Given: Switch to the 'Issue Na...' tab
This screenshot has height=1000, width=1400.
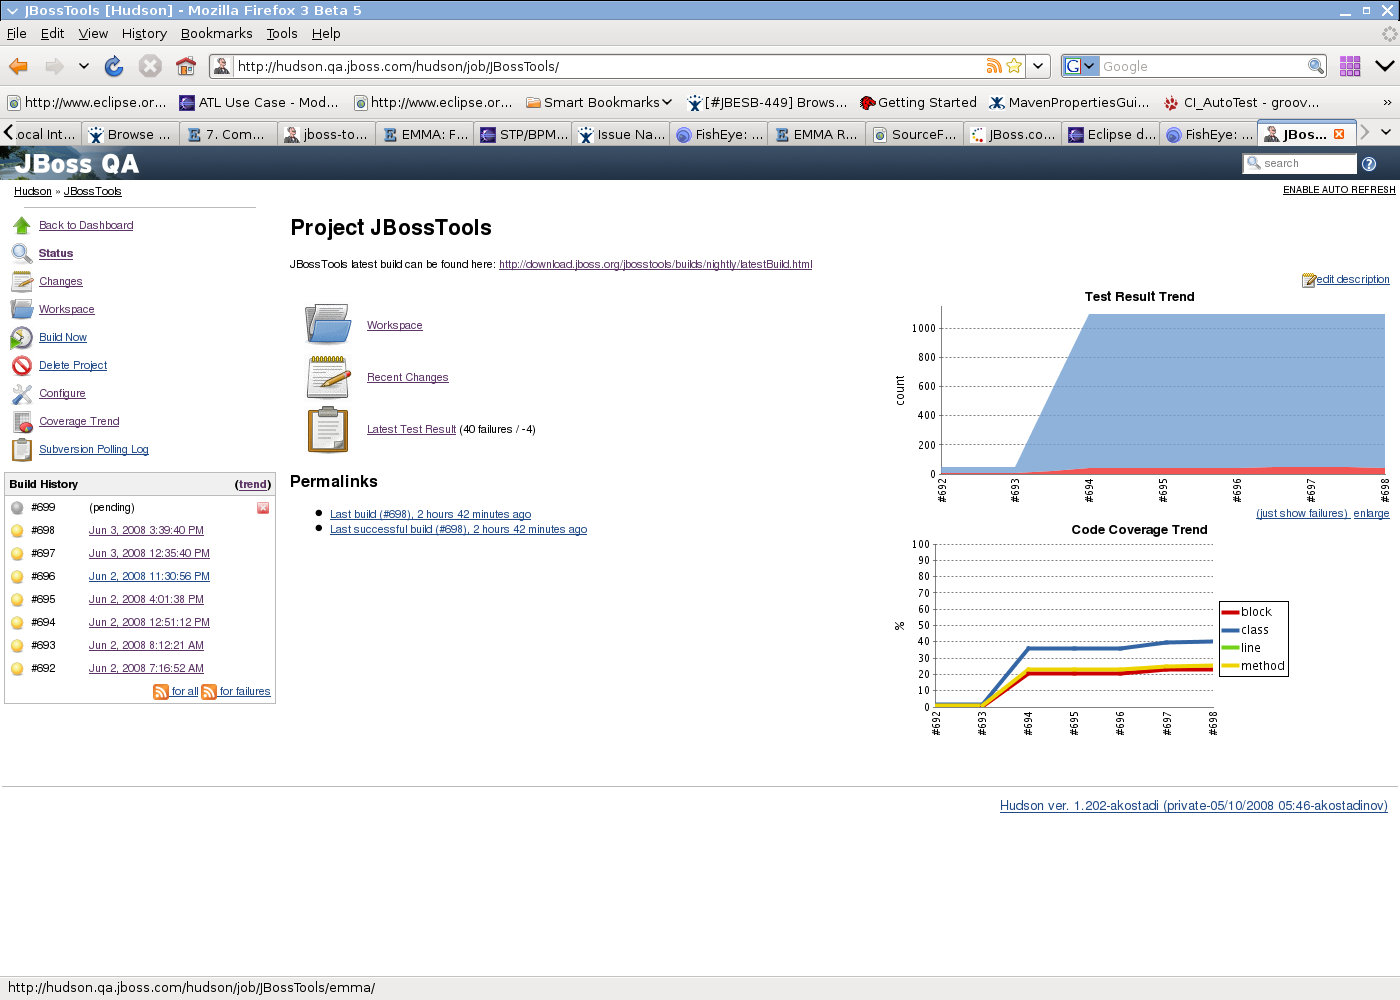Looking at the screenshot, I should pyautogui.click(x=621, y=134).
